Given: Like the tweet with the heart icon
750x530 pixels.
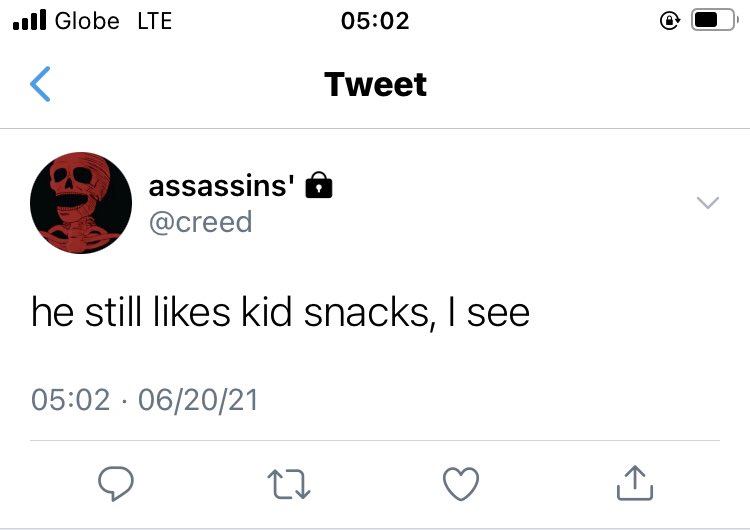Looking at the screenshot, I should pos(461,484).
